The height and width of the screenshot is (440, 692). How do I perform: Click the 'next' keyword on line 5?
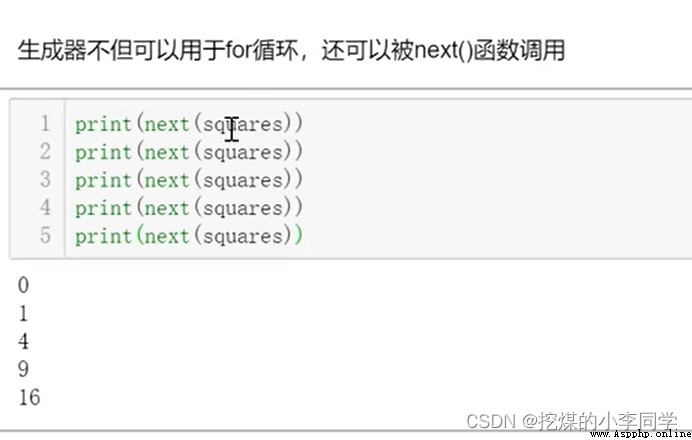coord(166,236)
